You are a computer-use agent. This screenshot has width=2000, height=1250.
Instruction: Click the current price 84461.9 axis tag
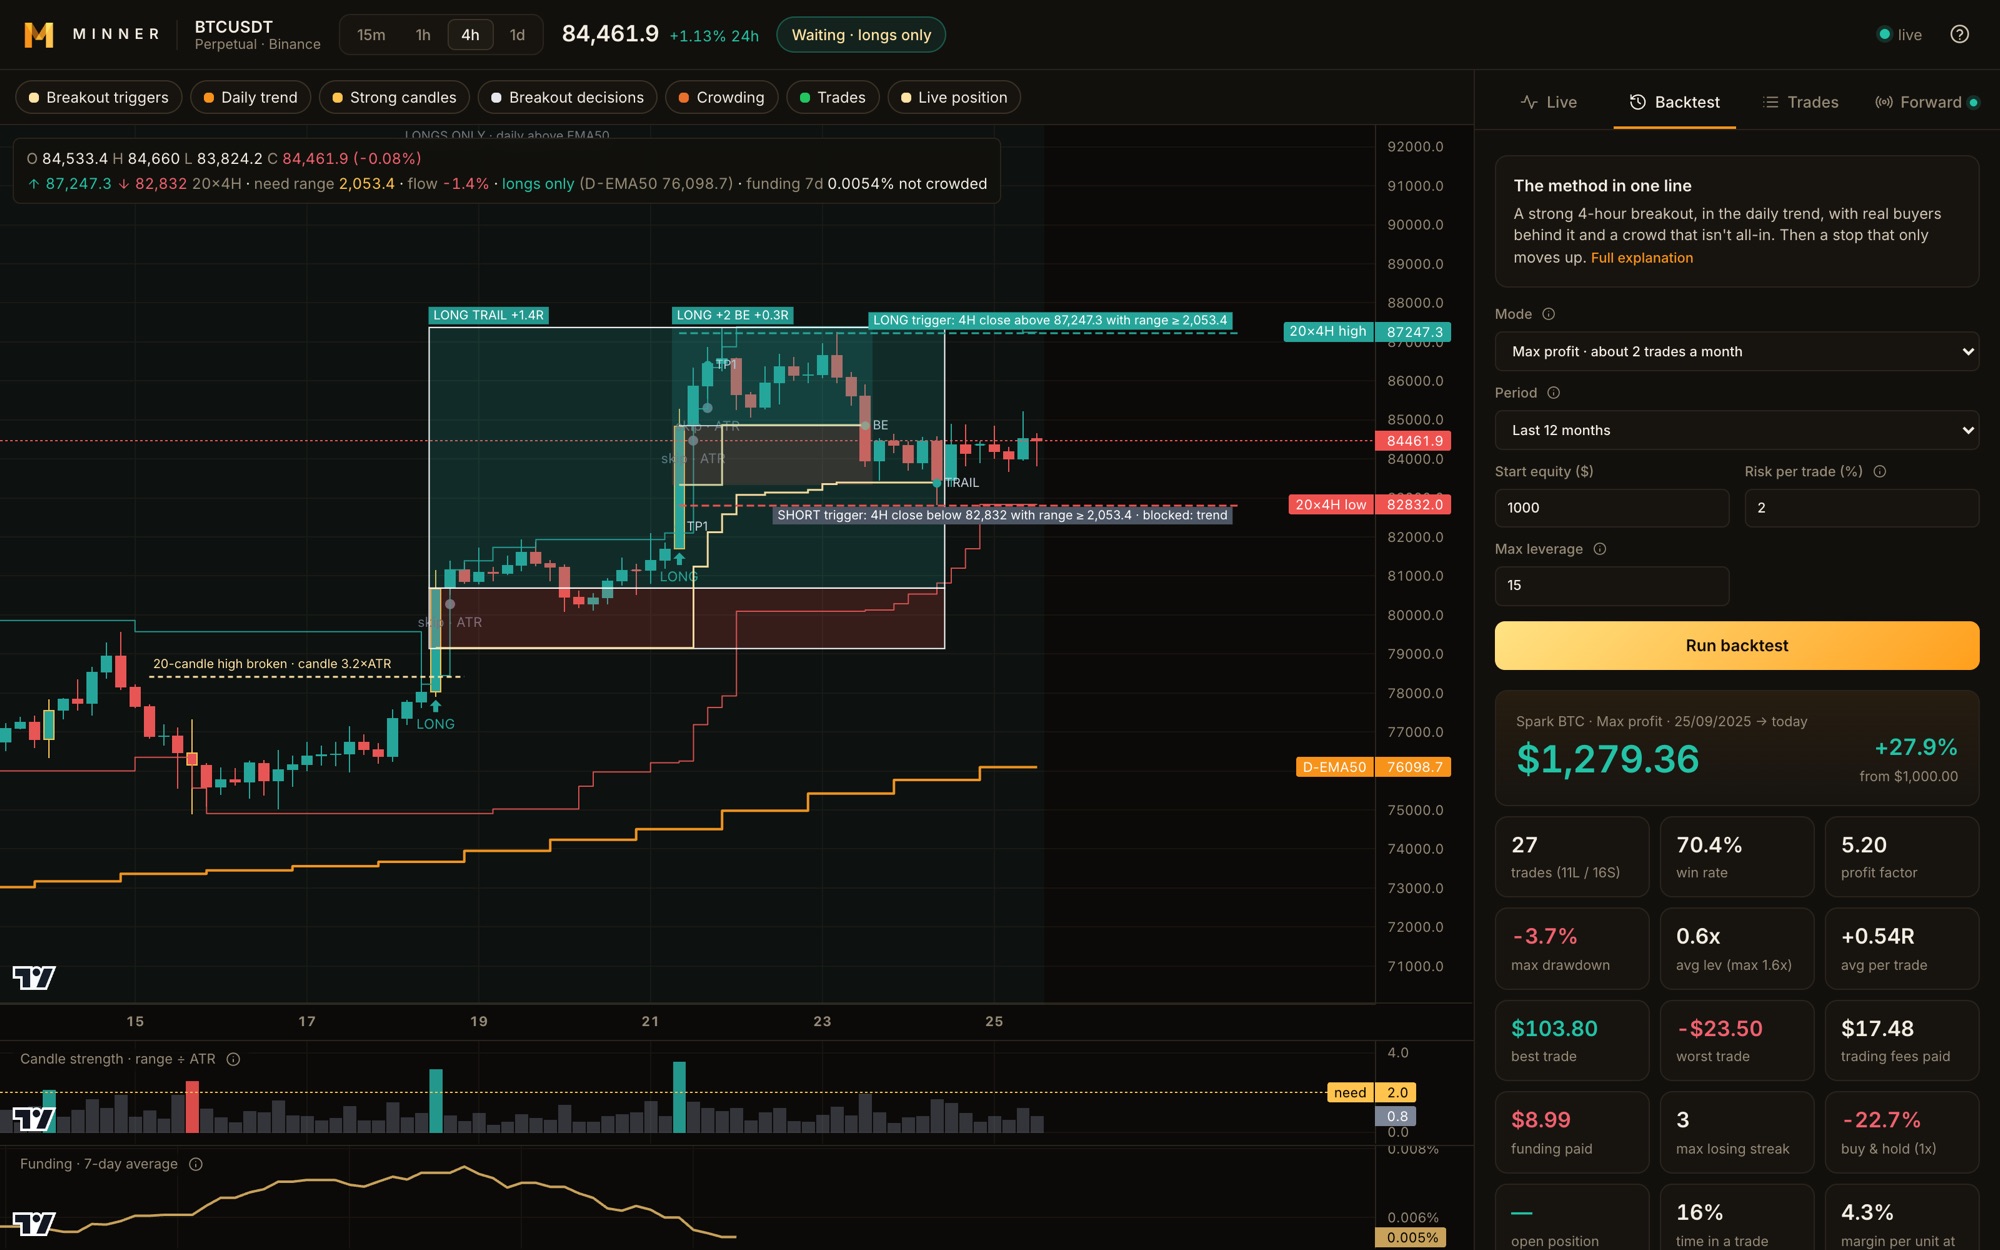[1413, 441]
